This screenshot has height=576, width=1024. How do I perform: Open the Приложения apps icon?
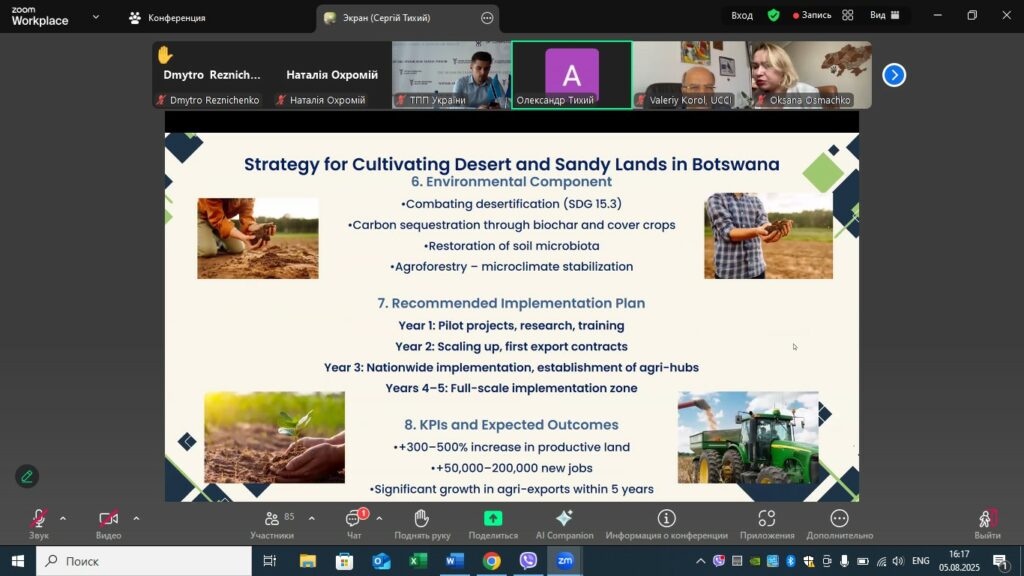[767, 519]
